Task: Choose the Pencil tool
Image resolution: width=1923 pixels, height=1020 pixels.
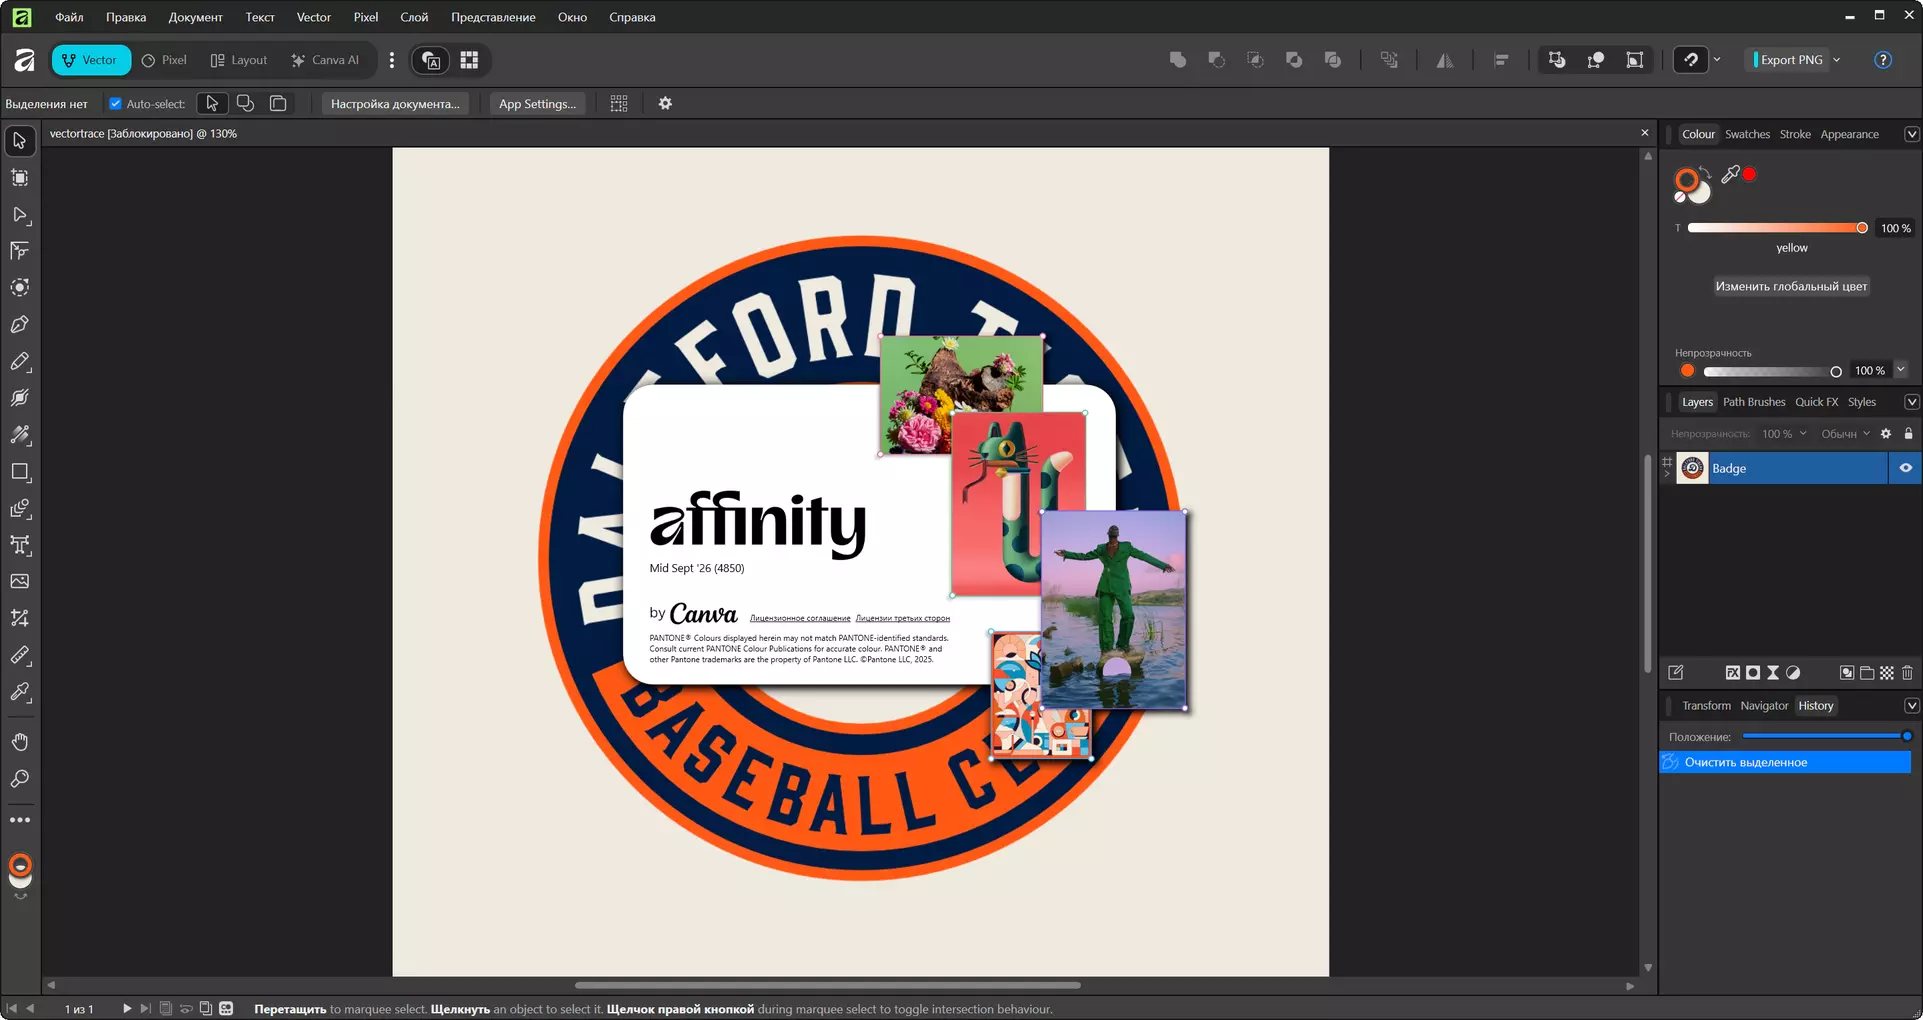Action: point(20,362)
